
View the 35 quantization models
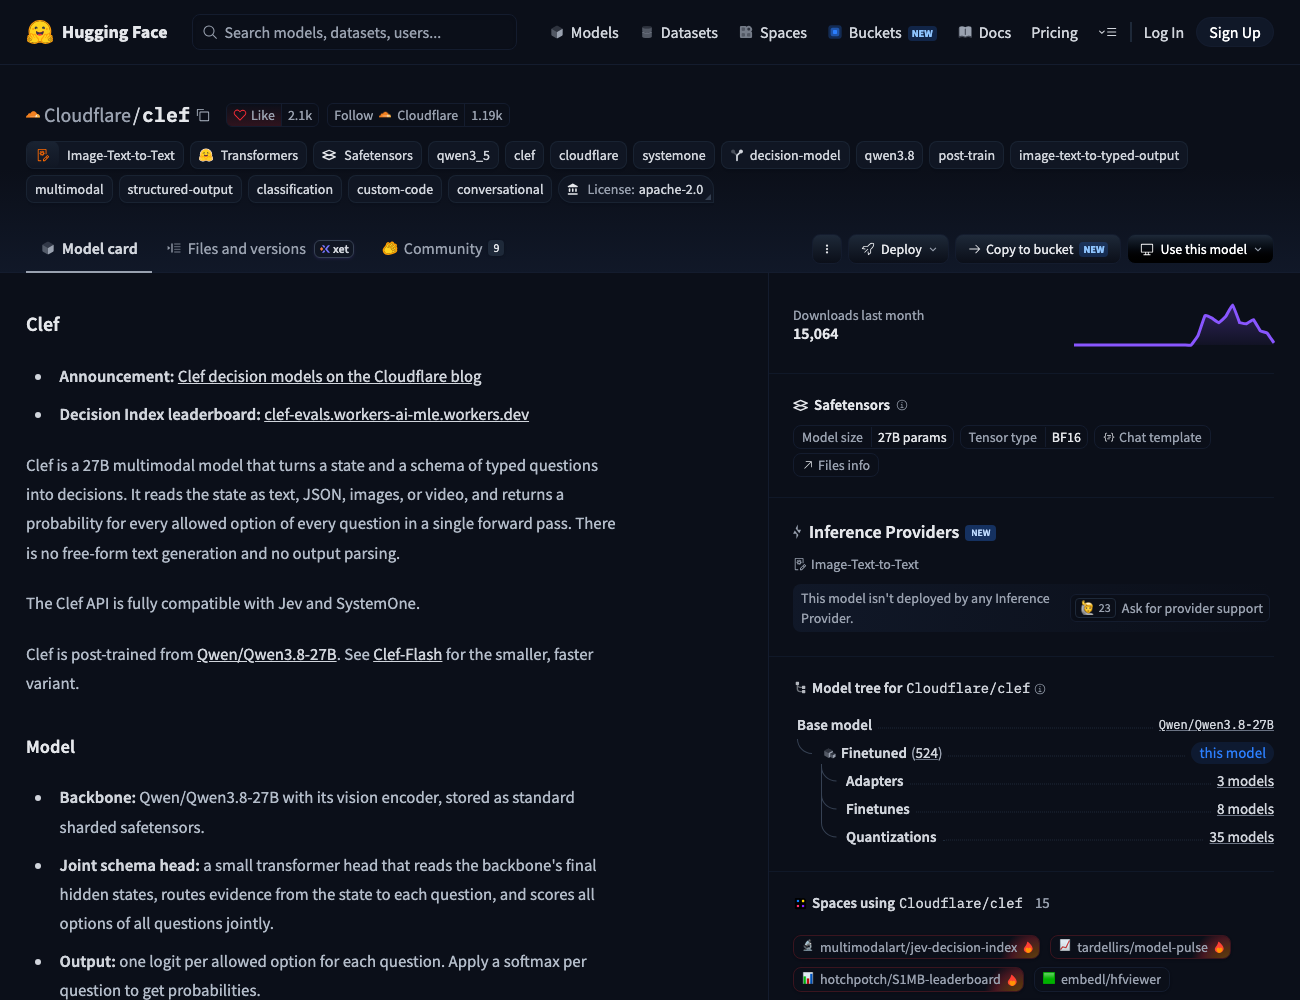click(x=1241, y=837)
